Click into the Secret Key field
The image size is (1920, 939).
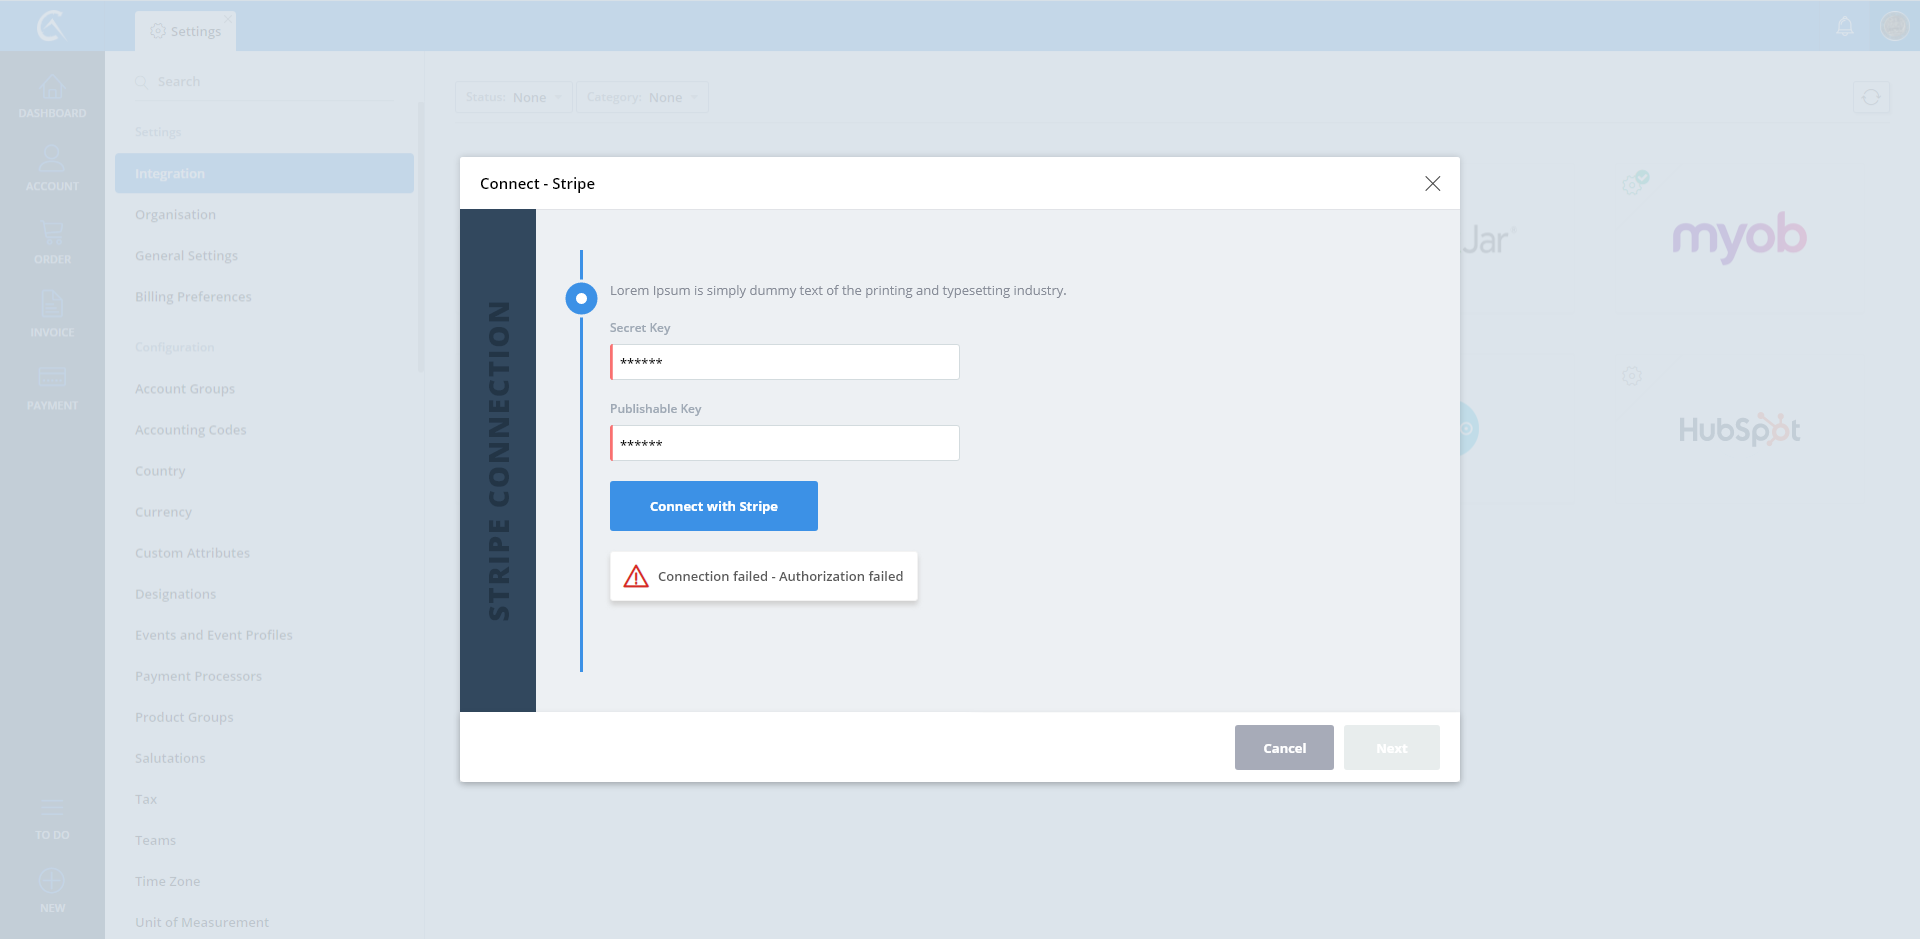point(785,362)
